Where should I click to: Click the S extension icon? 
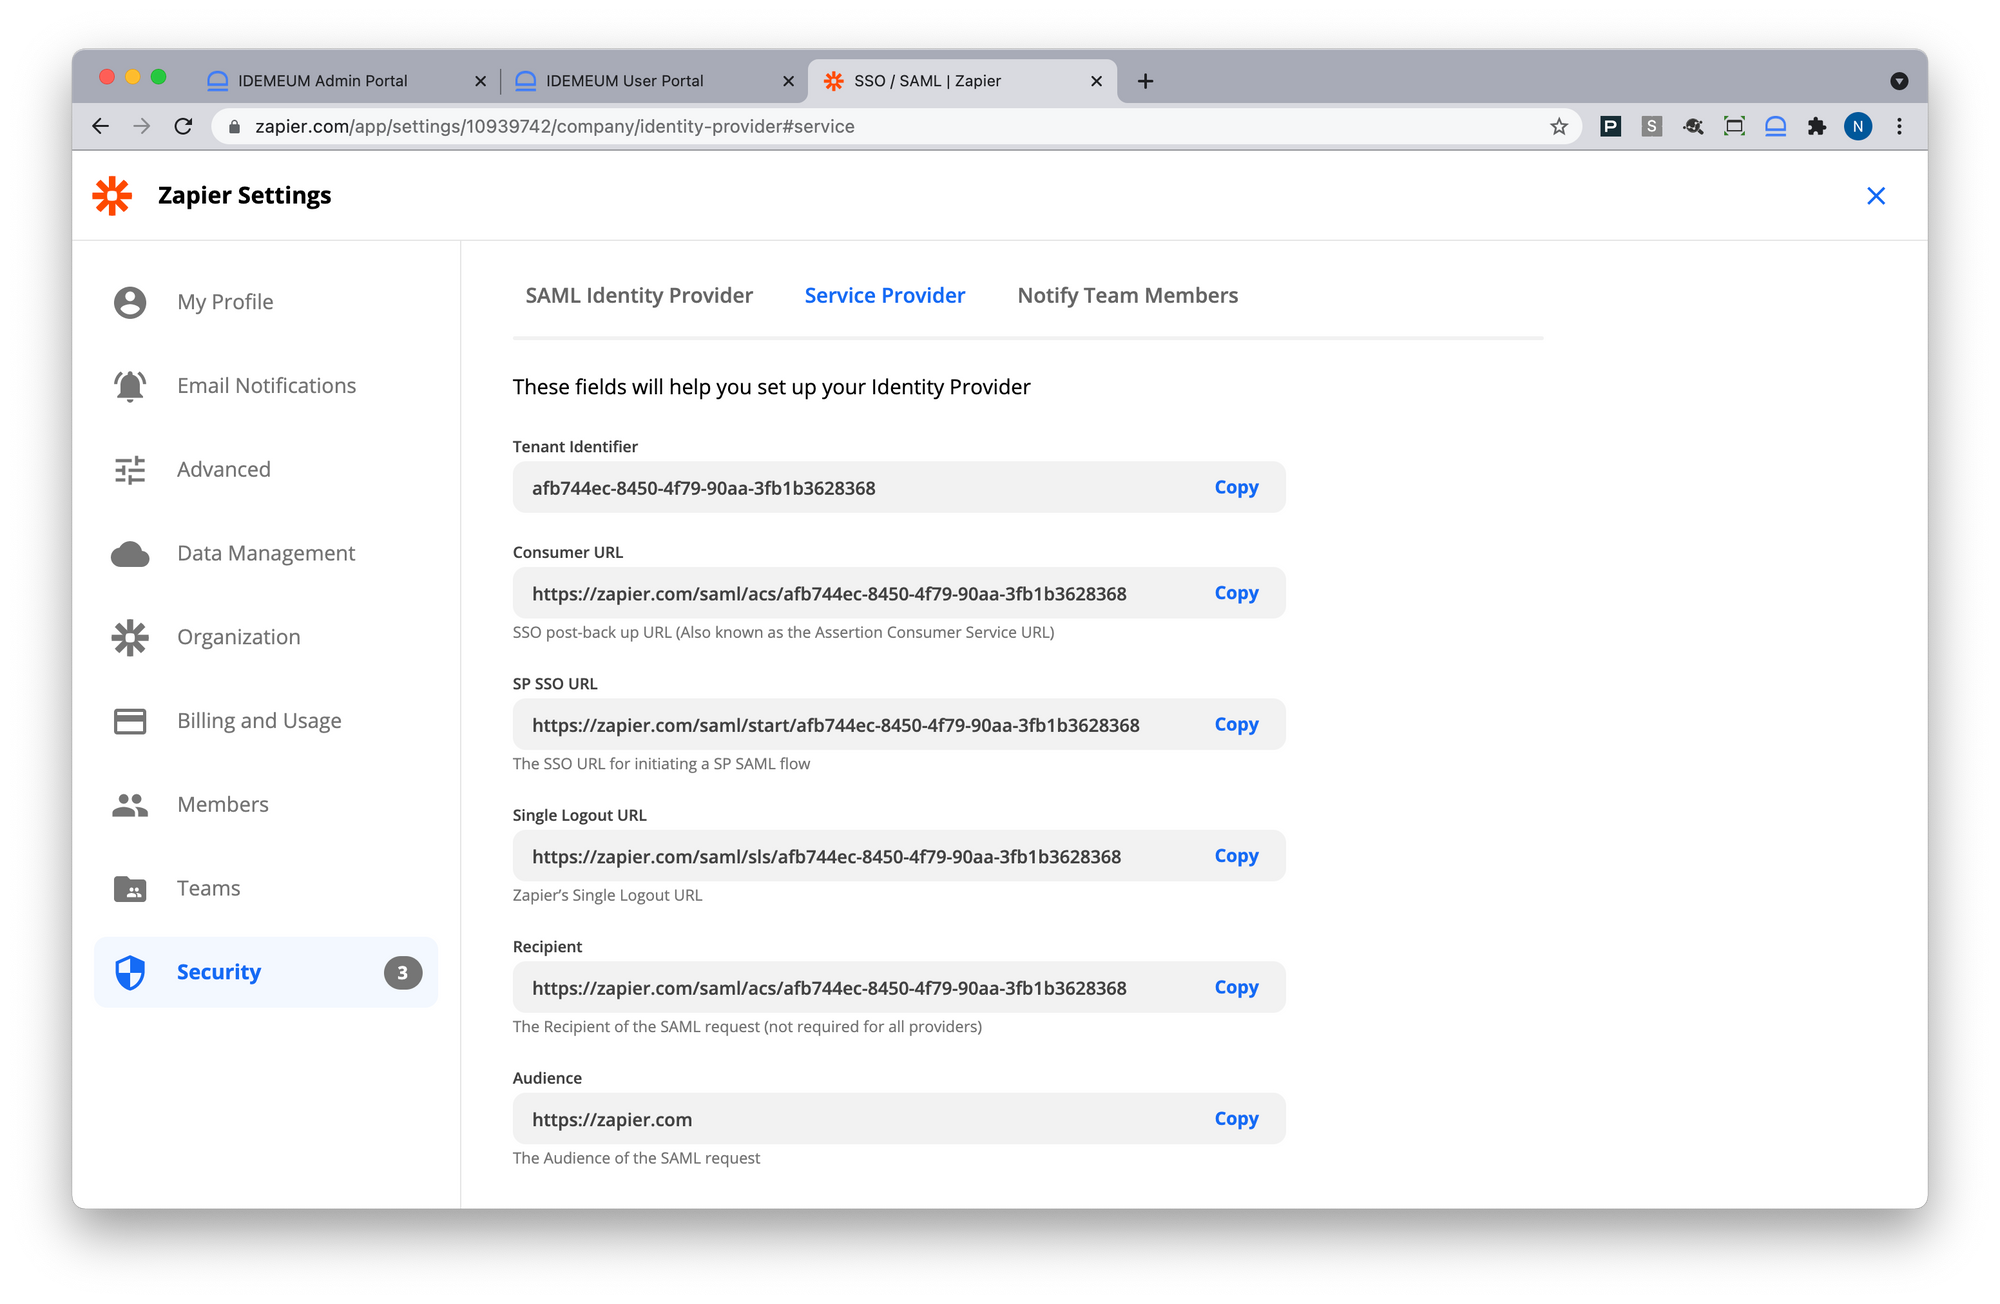(1652, 126)
